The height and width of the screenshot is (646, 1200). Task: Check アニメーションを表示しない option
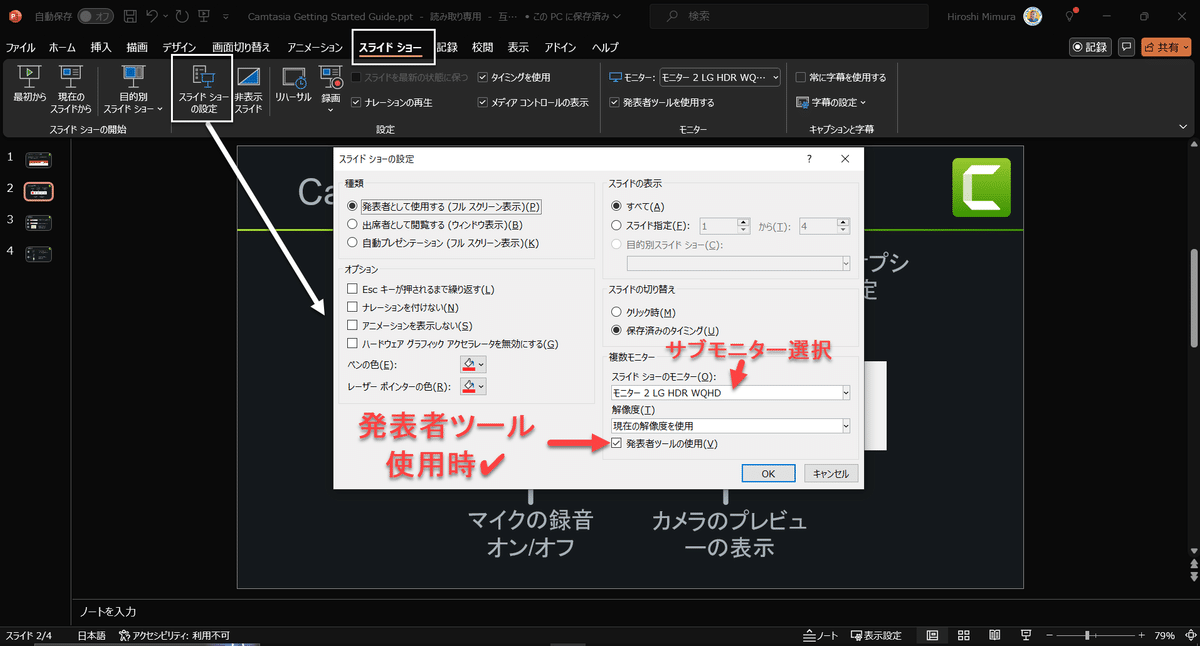coord(352,326)
